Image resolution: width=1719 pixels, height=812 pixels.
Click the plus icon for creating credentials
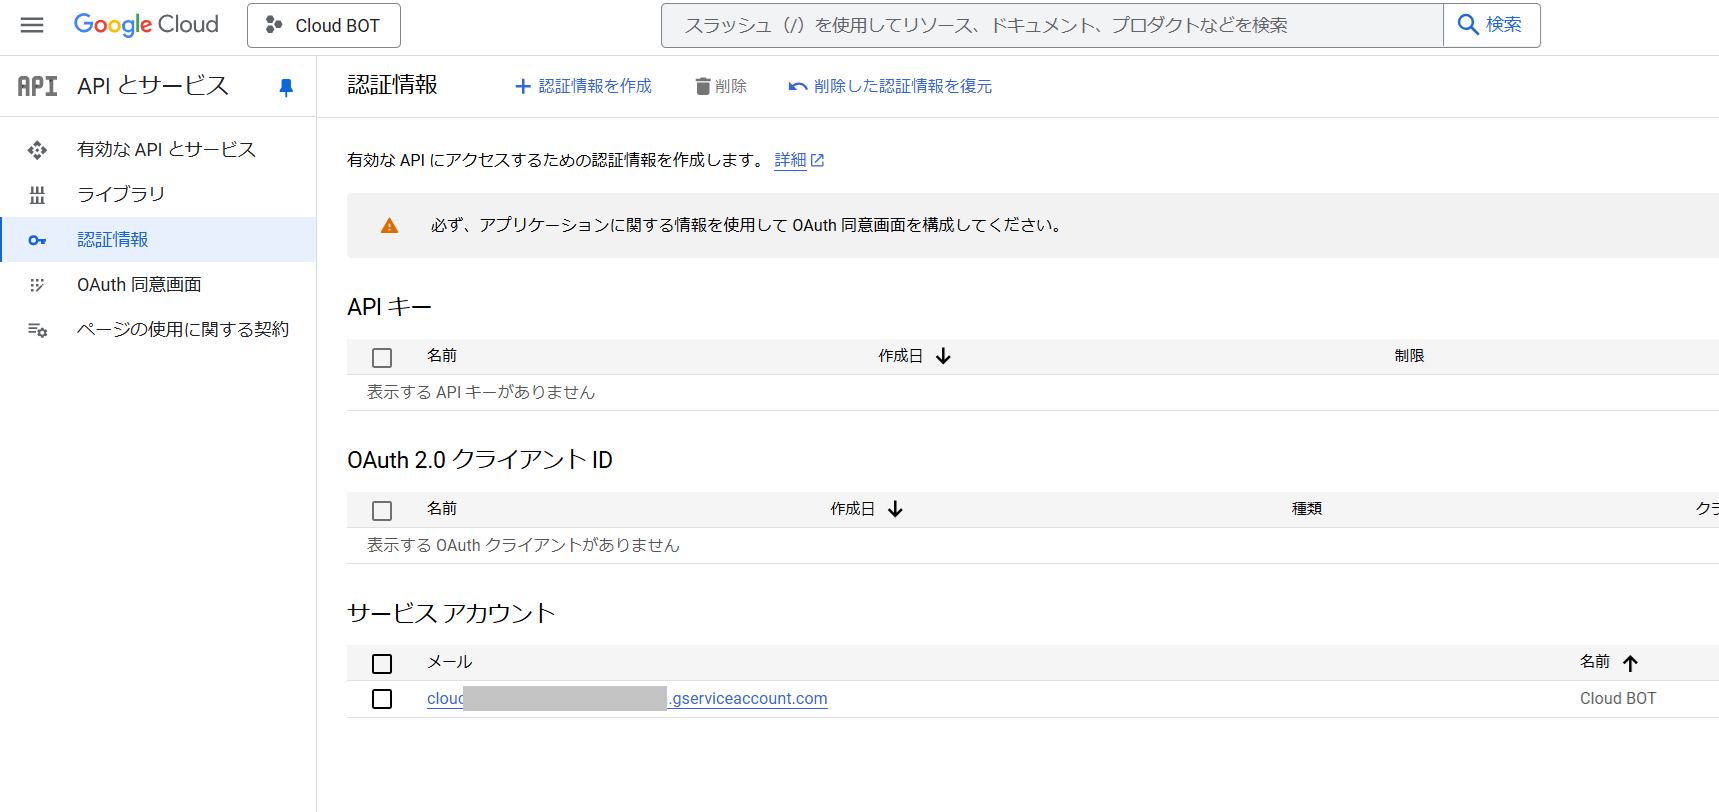click(522, 87)
